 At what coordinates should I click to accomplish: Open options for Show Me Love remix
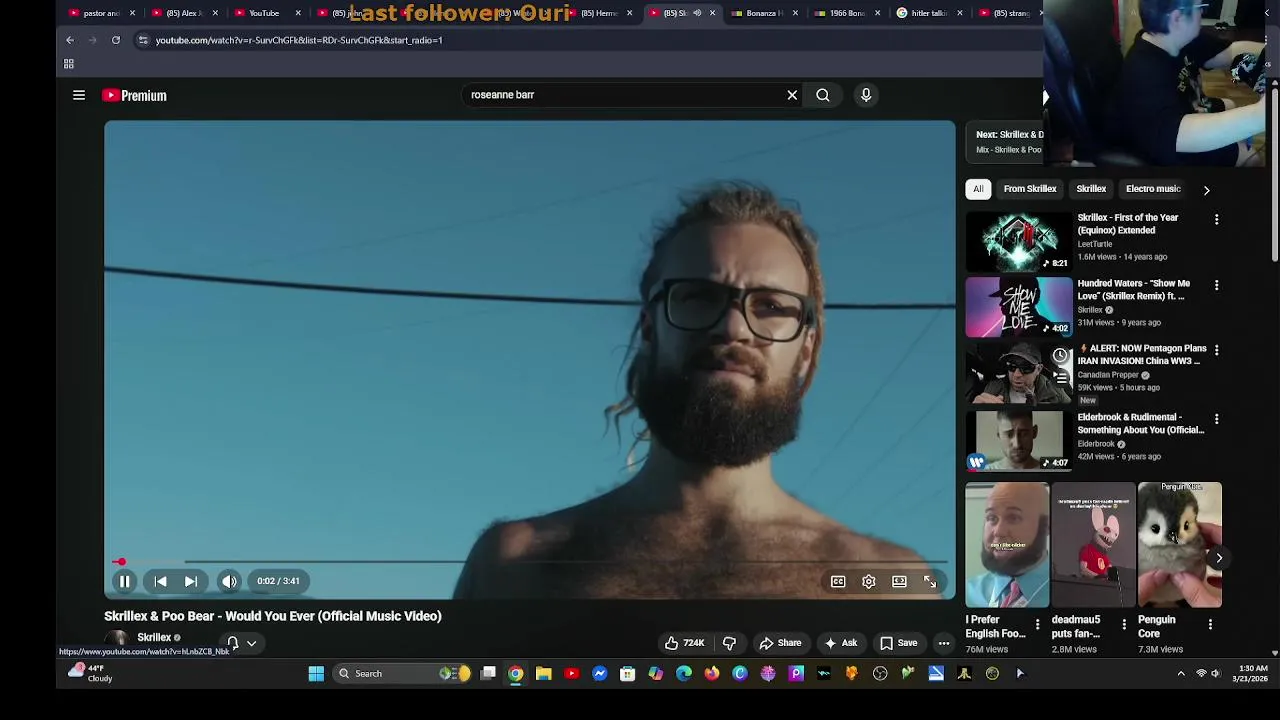[x=1216, y=285]
